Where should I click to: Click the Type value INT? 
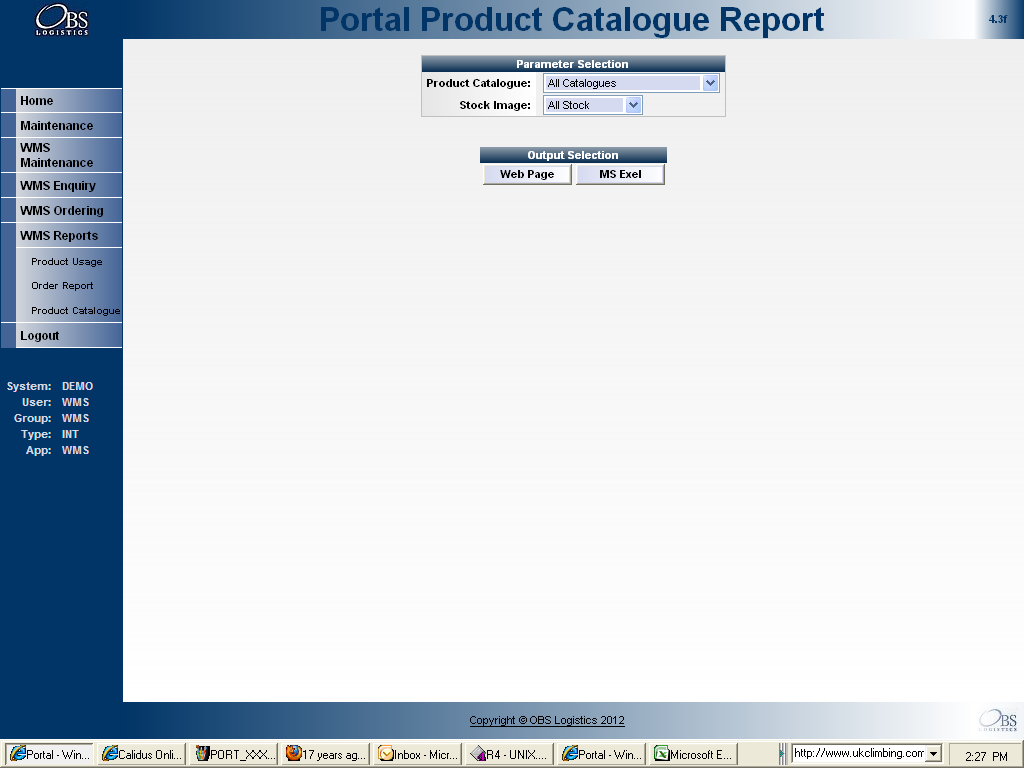pyautogui.click(x=70, y=434)
